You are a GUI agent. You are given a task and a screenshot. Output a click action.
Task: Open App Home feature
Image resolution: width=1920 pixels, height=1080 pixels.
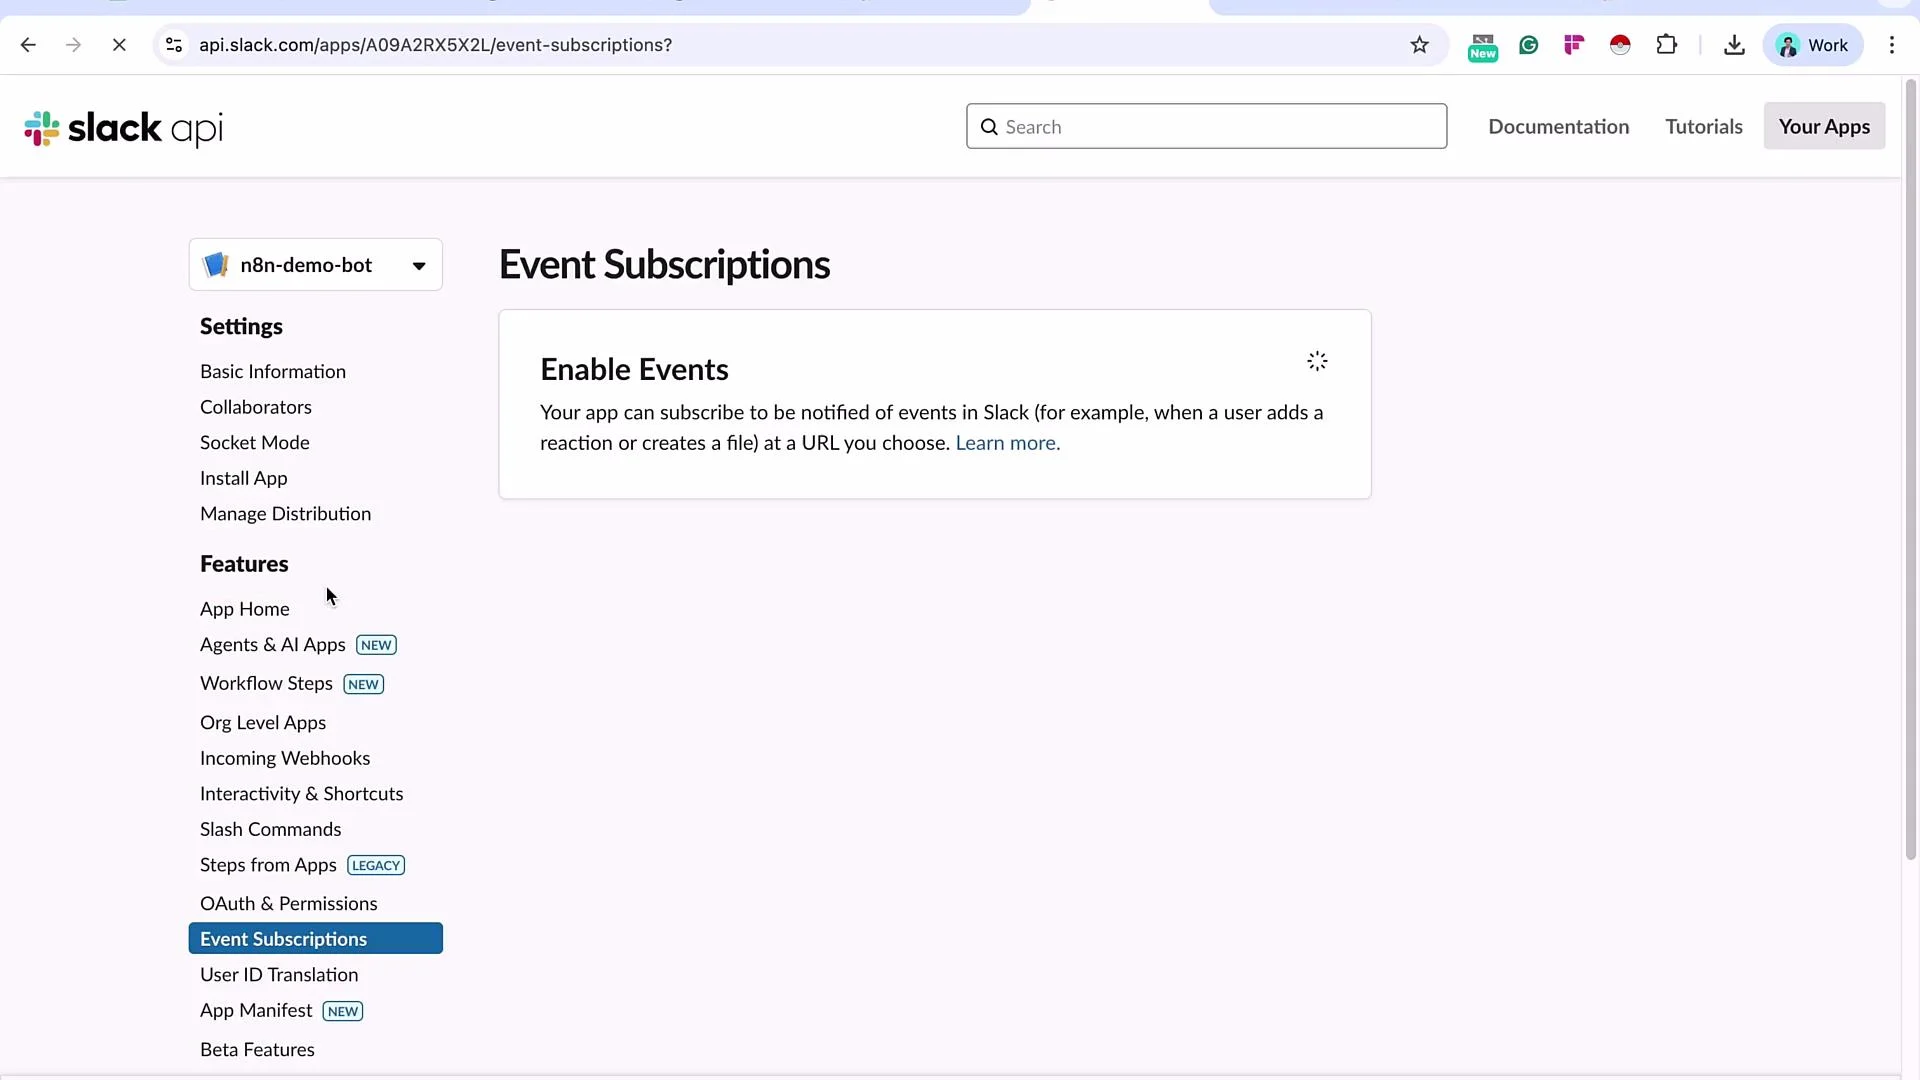[245, 610]
